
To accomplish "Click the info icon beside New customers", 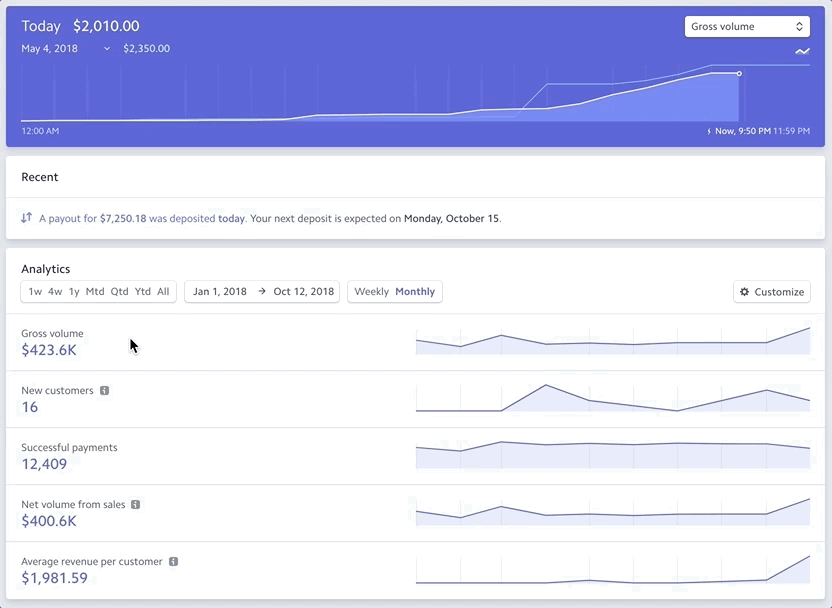I will tap(104, 391).
